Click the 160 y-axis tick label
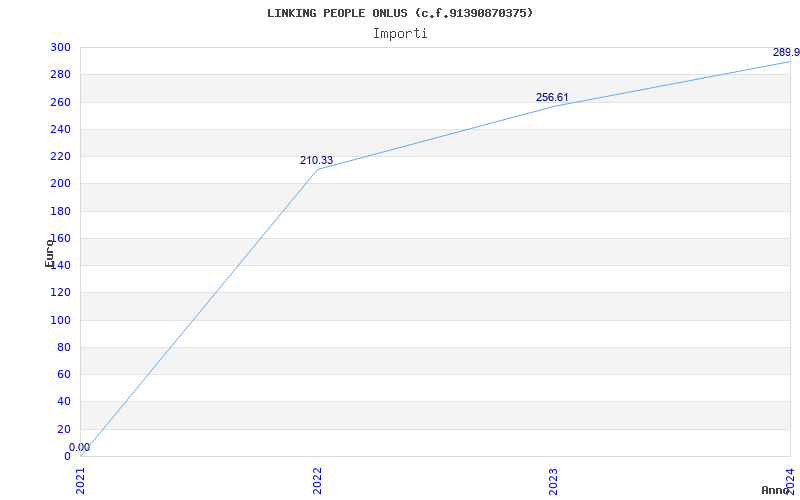This screenshot has height=500, width=800. [x=60, y=238]
